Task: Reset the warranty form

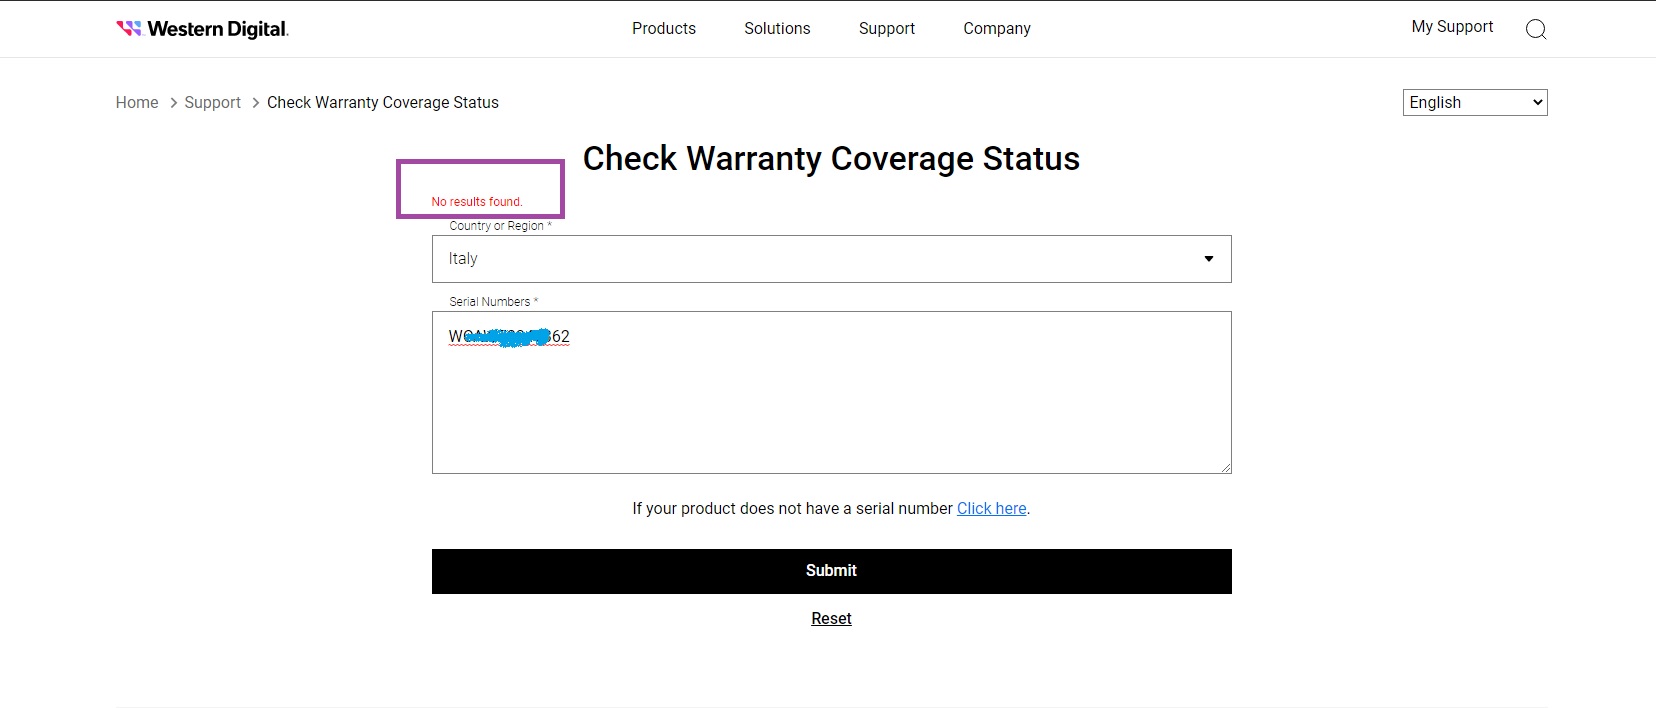Action: [x=831, y=618]
